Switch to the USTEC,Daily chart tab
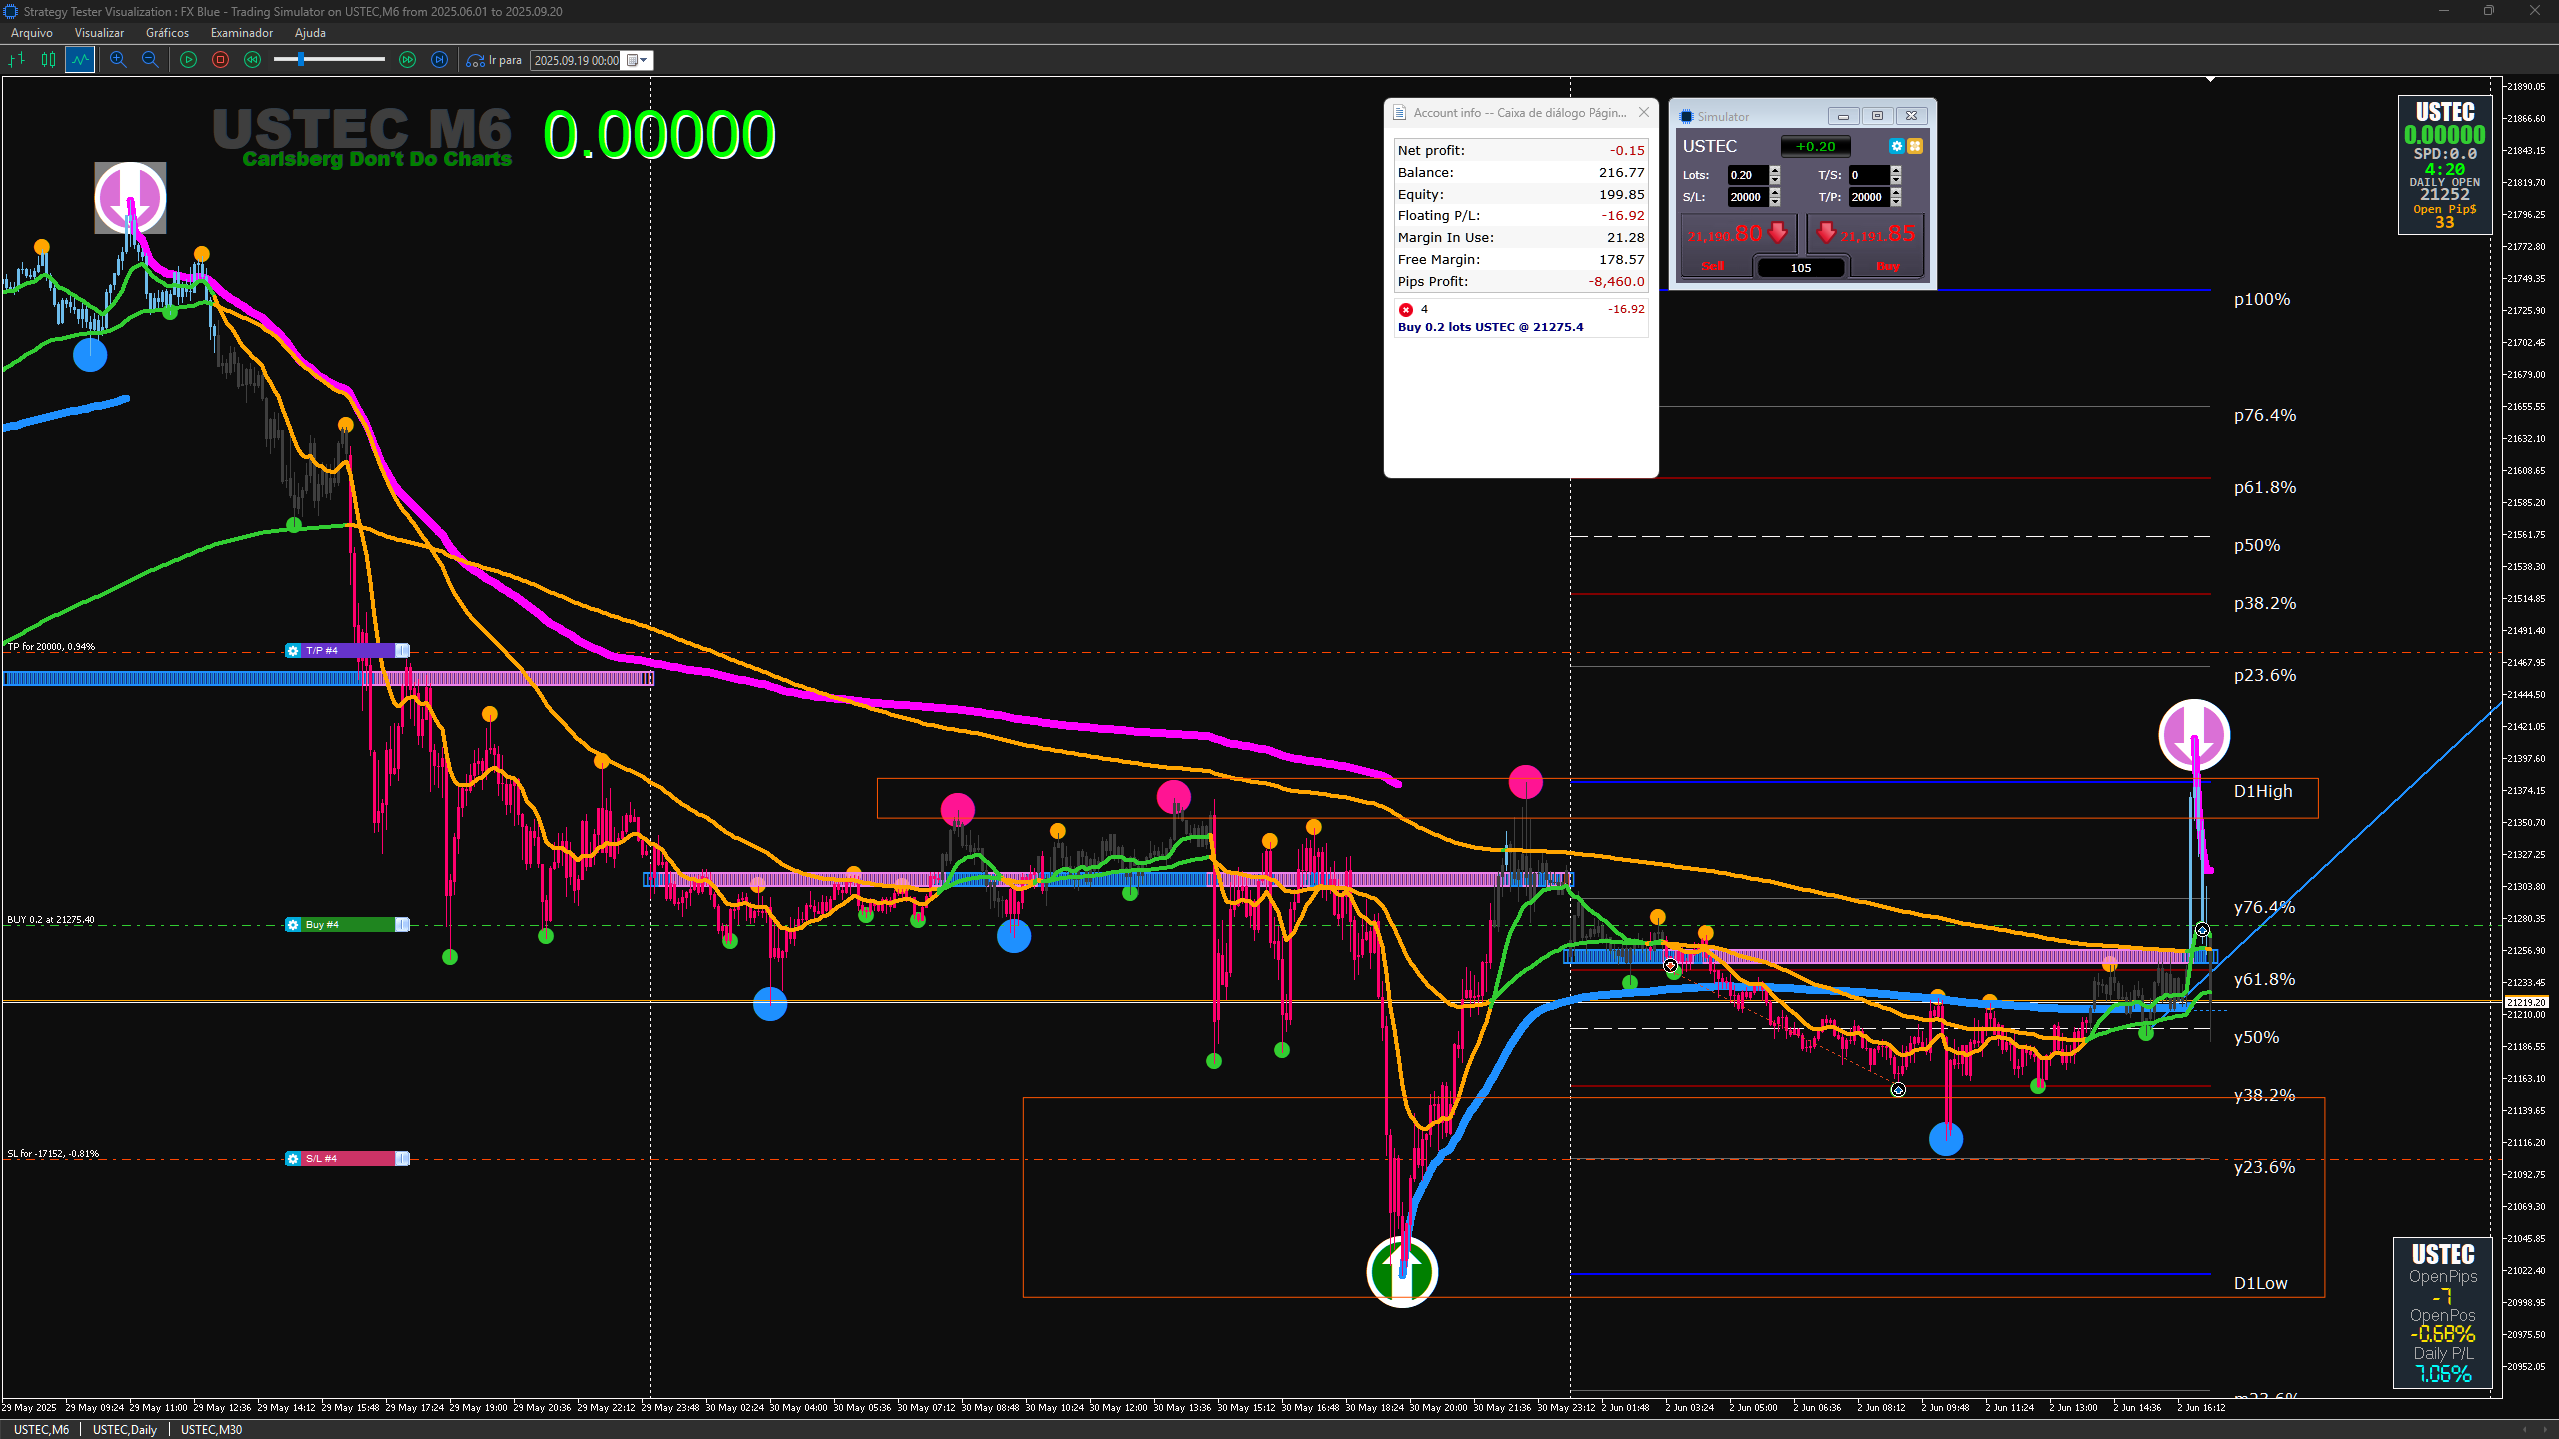Viewport: 2559px width, 1439px height. 124,1429
